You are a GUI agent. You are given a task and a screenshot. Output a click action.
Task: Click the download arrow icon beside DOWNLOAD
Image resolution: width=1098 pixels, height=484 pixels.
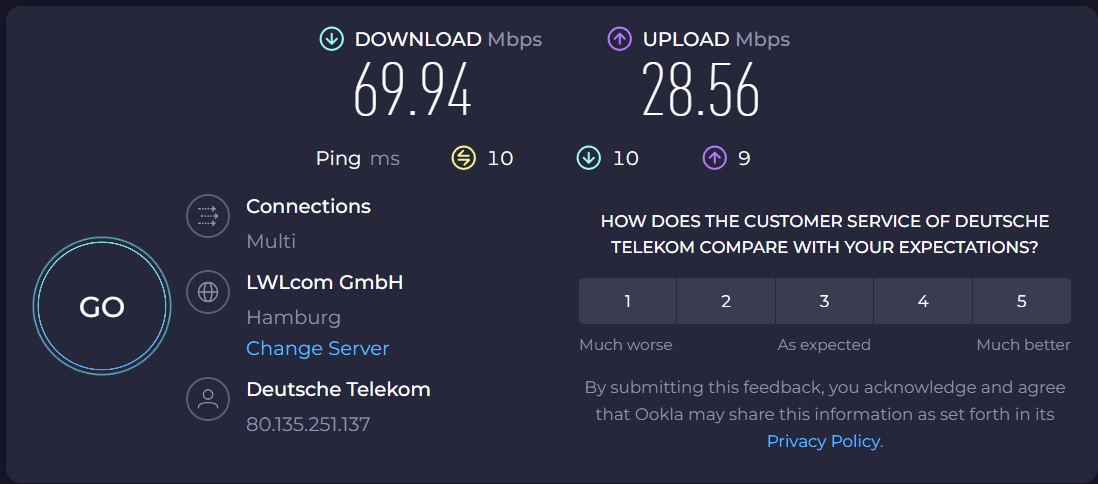[331, 39]
